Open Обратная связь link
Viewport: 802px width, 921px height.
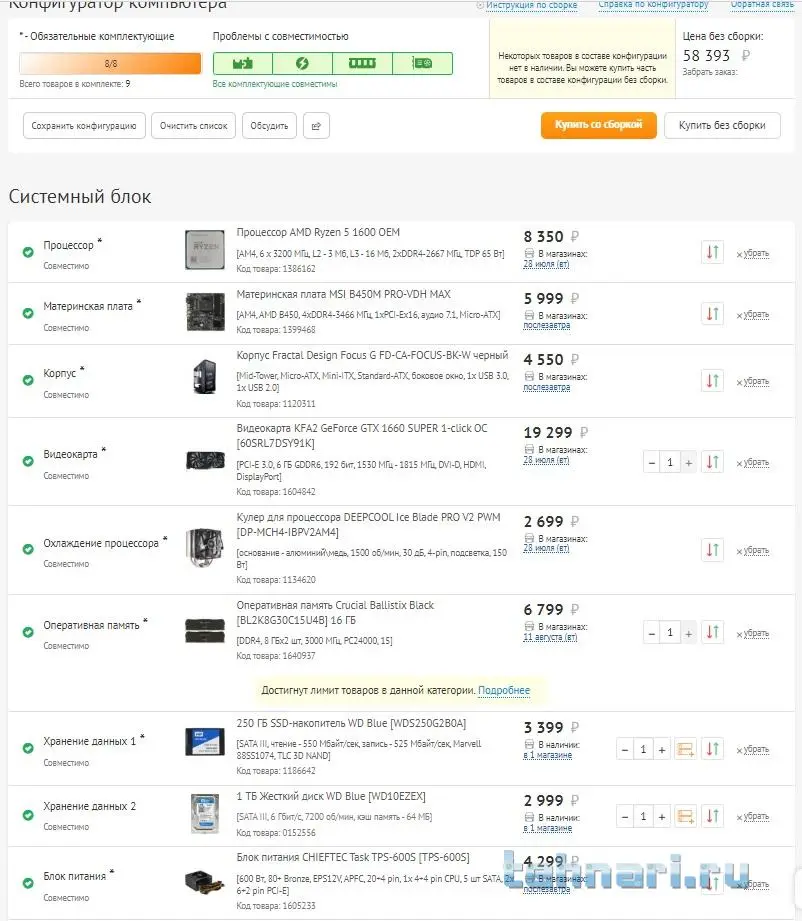click(762, 4)
